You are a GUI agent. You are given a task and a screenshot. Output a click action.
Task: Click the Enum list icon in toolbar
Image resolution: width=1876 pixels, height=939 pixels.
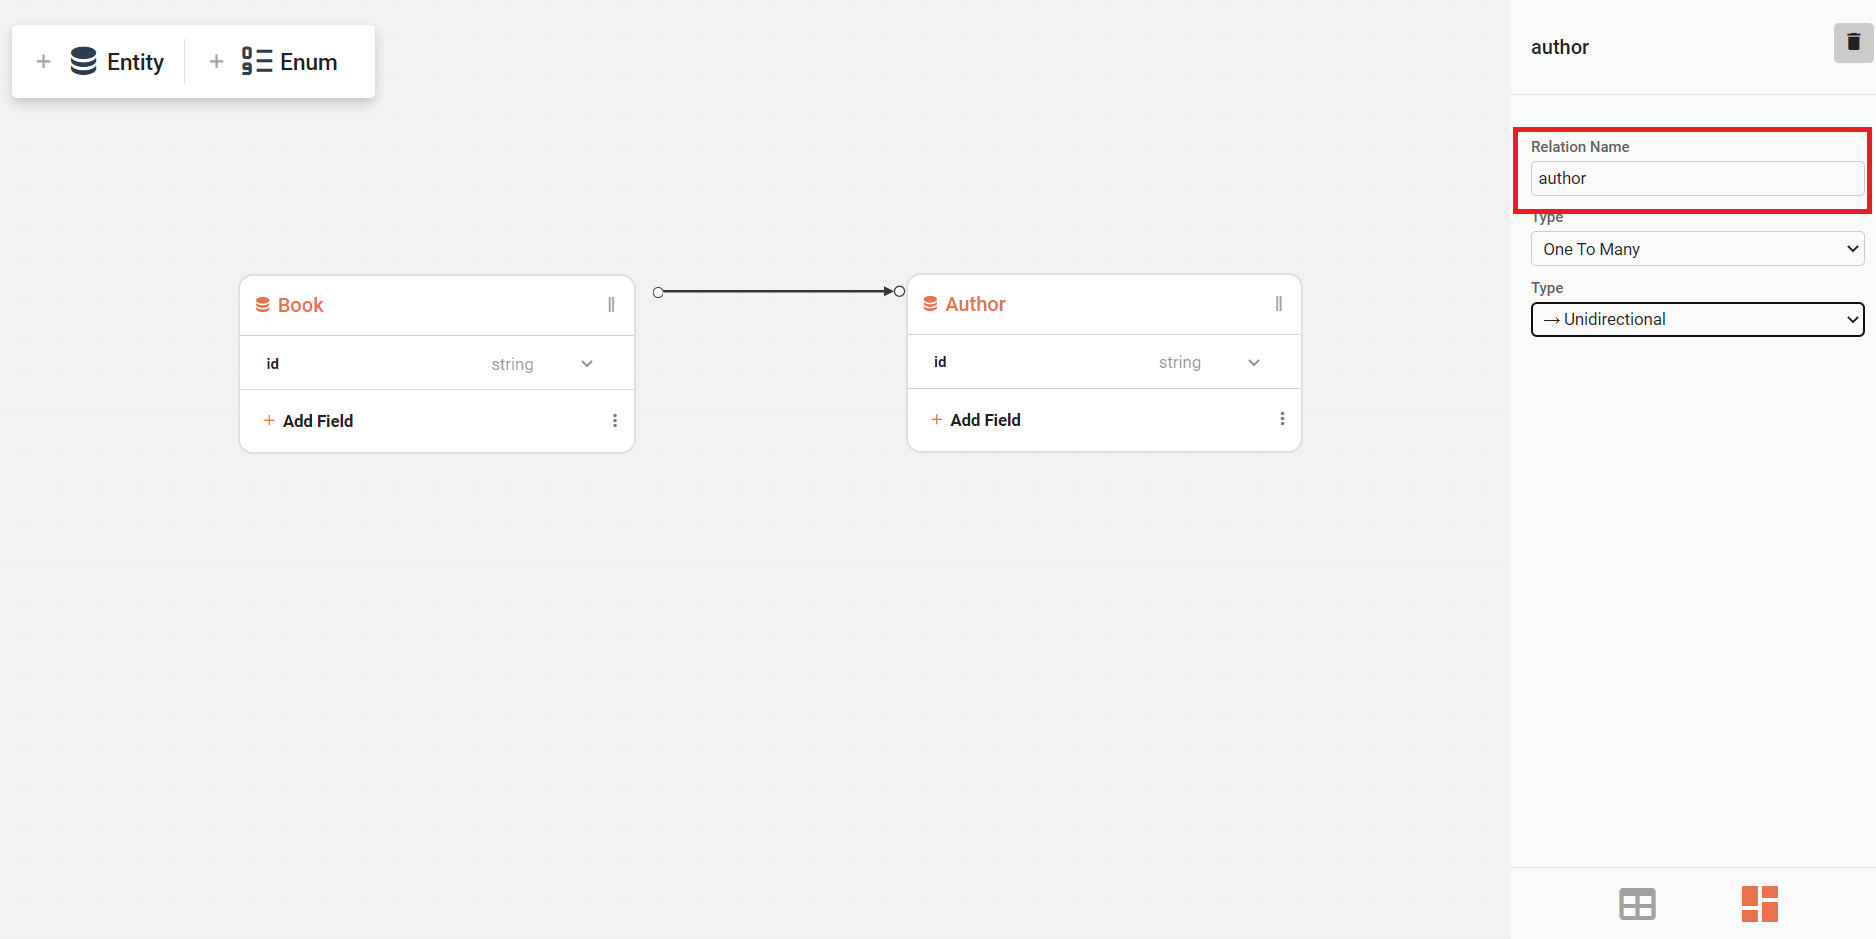click(x=256, y=62)
